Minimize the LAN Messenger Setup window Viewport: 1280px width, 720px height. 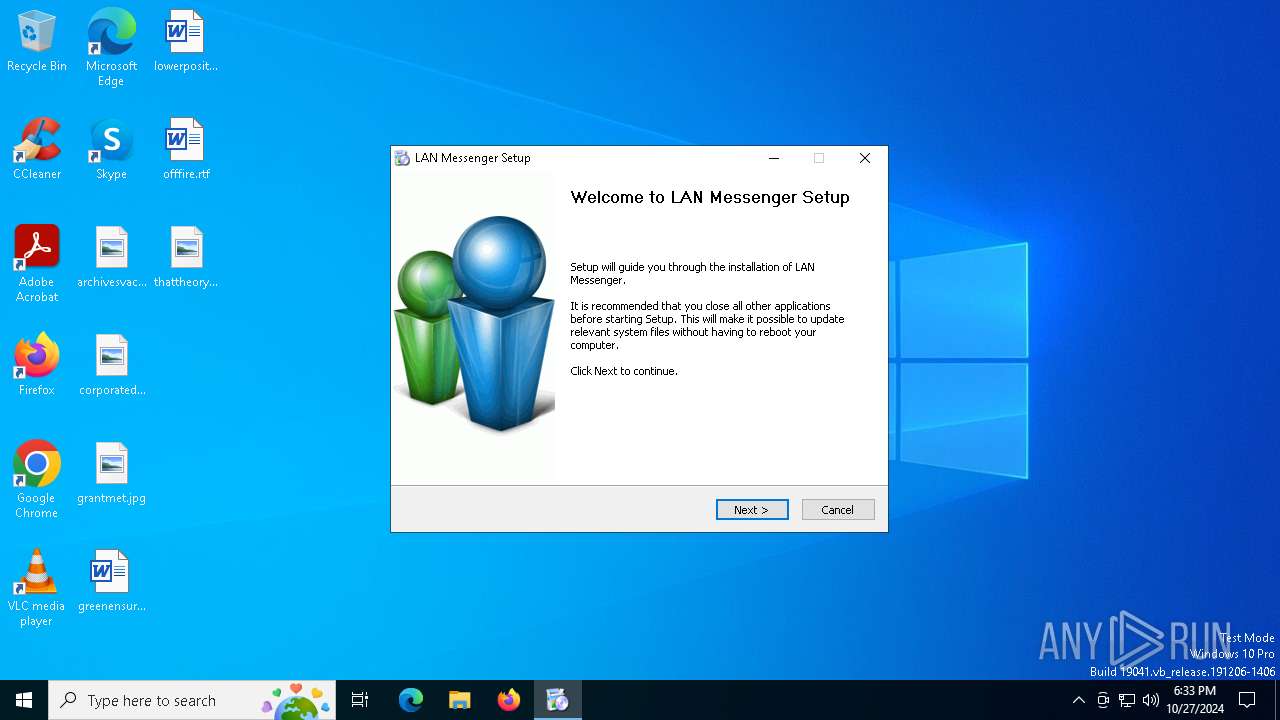coord(774,158)
